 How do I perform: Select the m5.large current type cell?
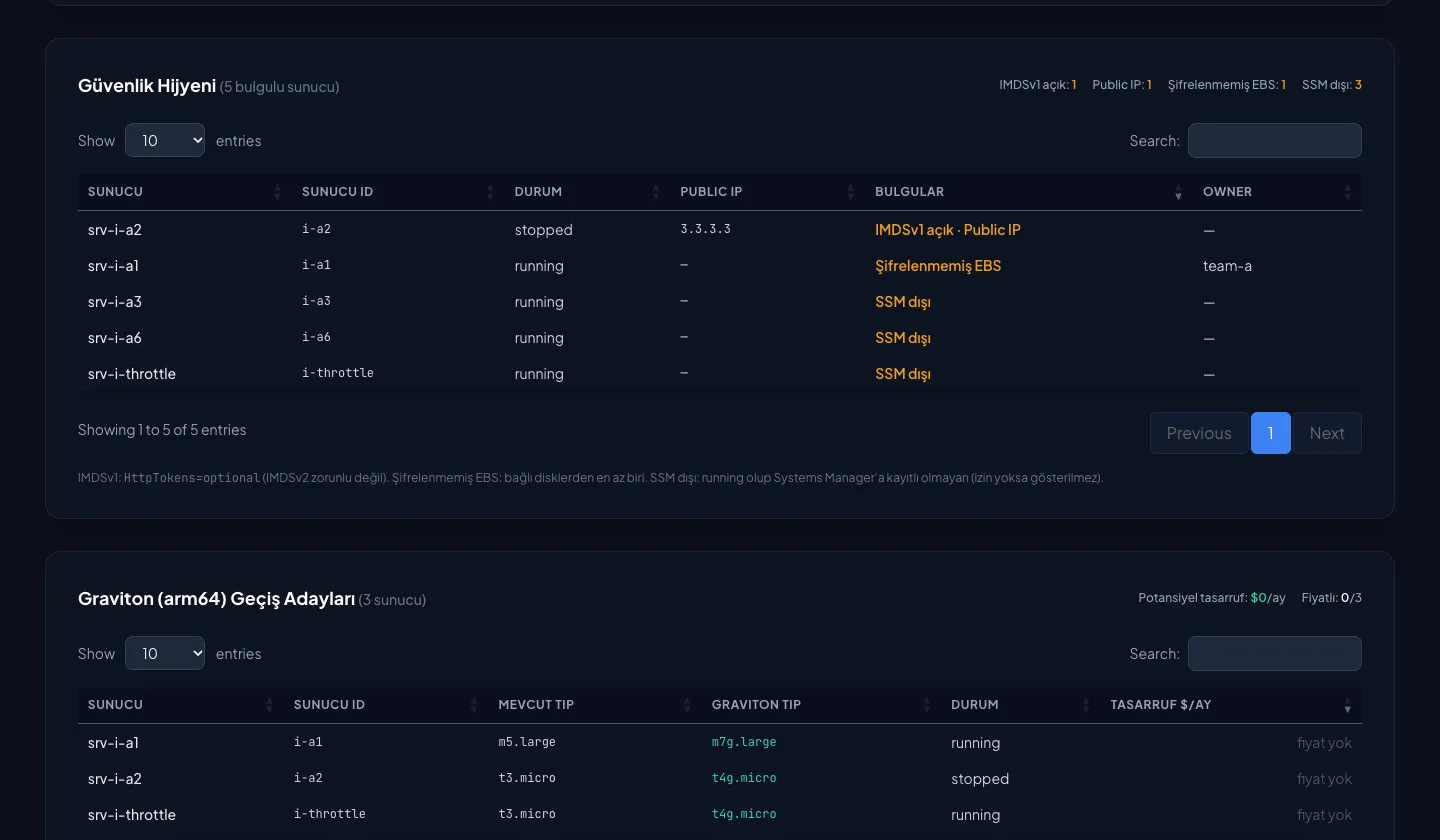click(527, 742)
